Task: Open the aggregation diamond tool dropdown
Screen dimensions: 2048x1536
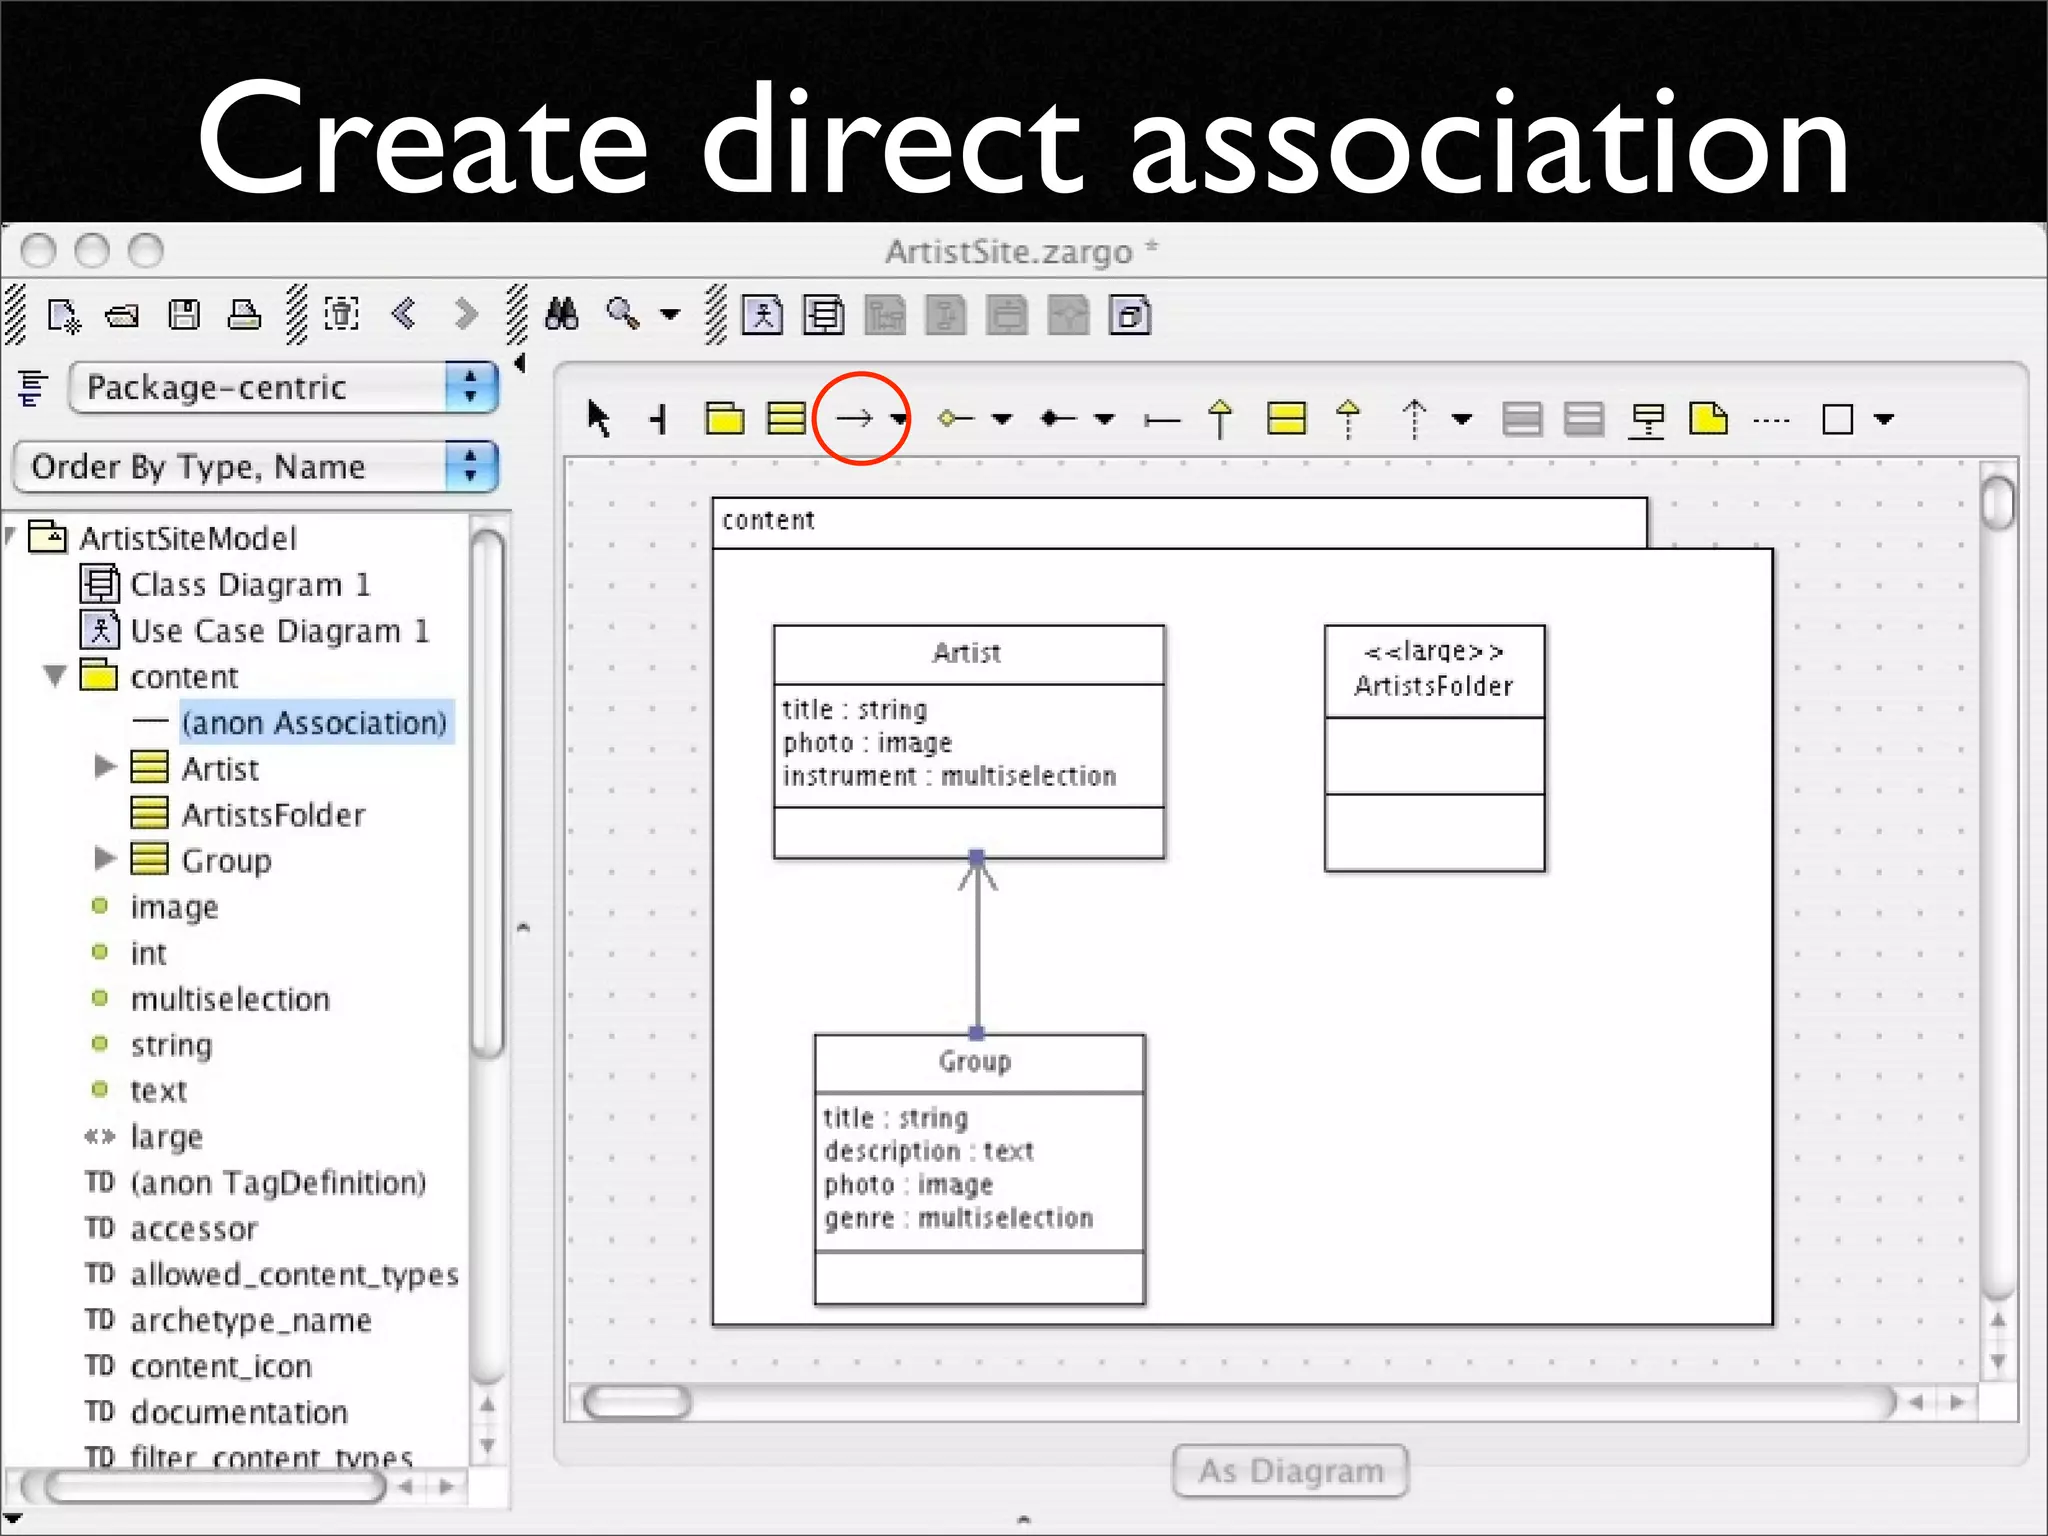Action: (1002, 419)
